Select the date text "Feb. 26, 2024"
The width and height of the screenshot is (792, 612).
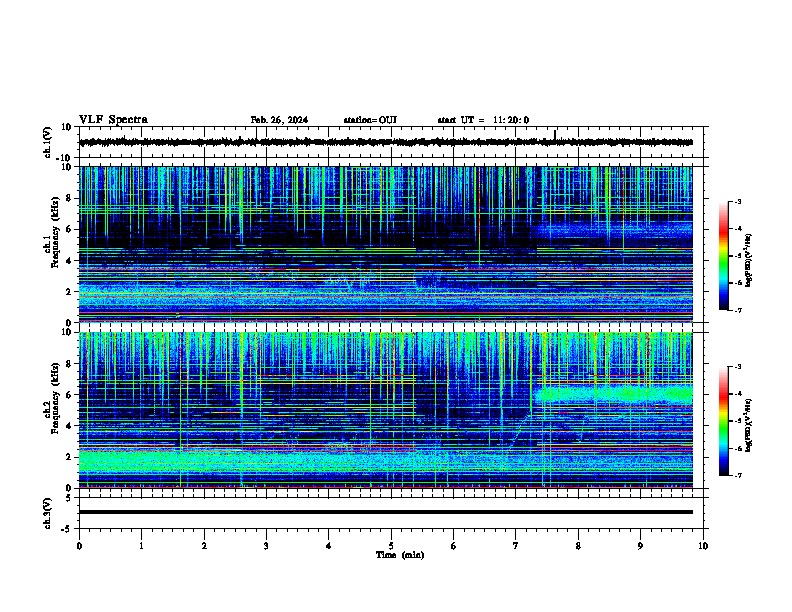[279, 120]
